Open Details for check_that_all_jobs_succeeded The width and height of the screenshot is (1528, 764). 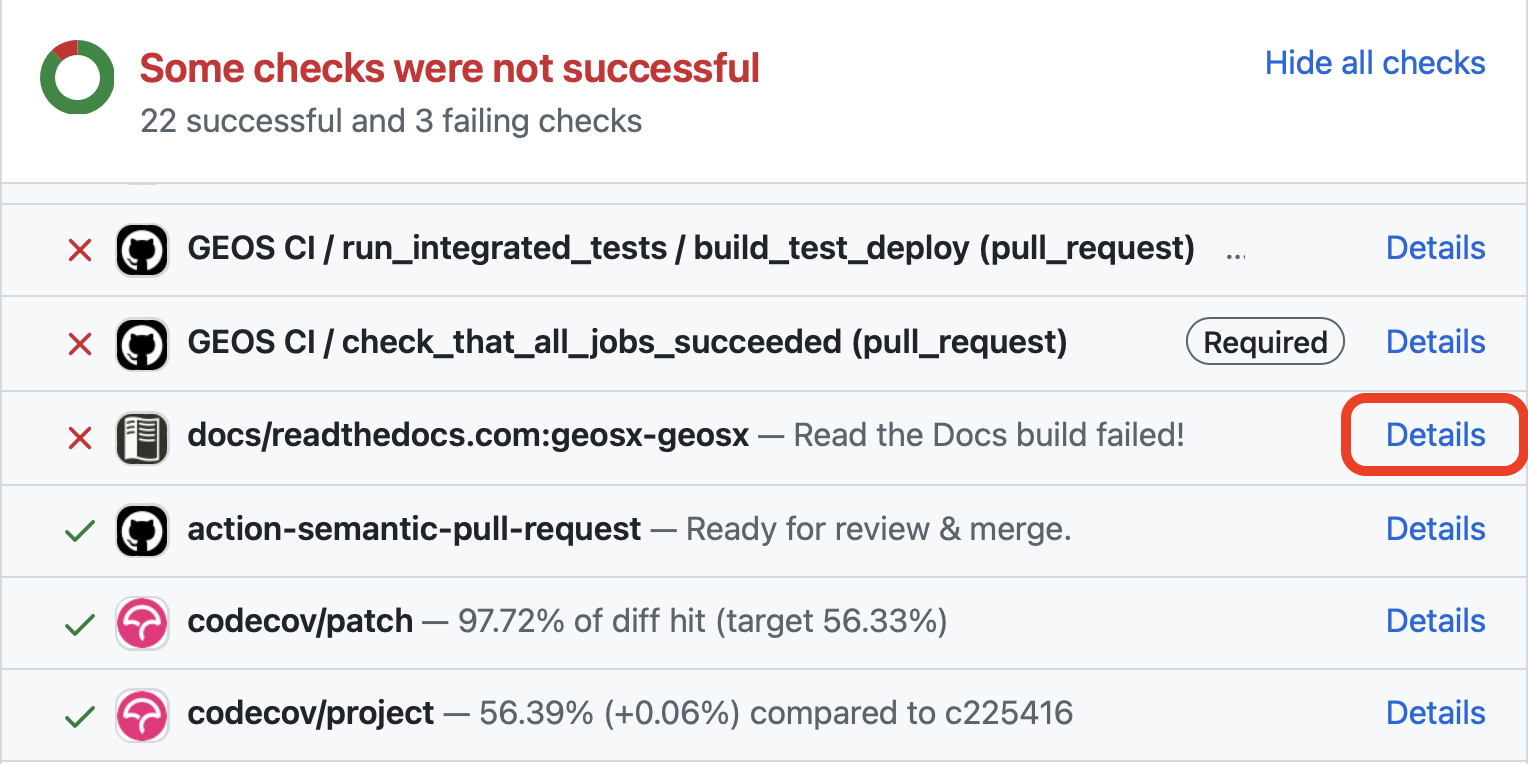click(1435, 342)
